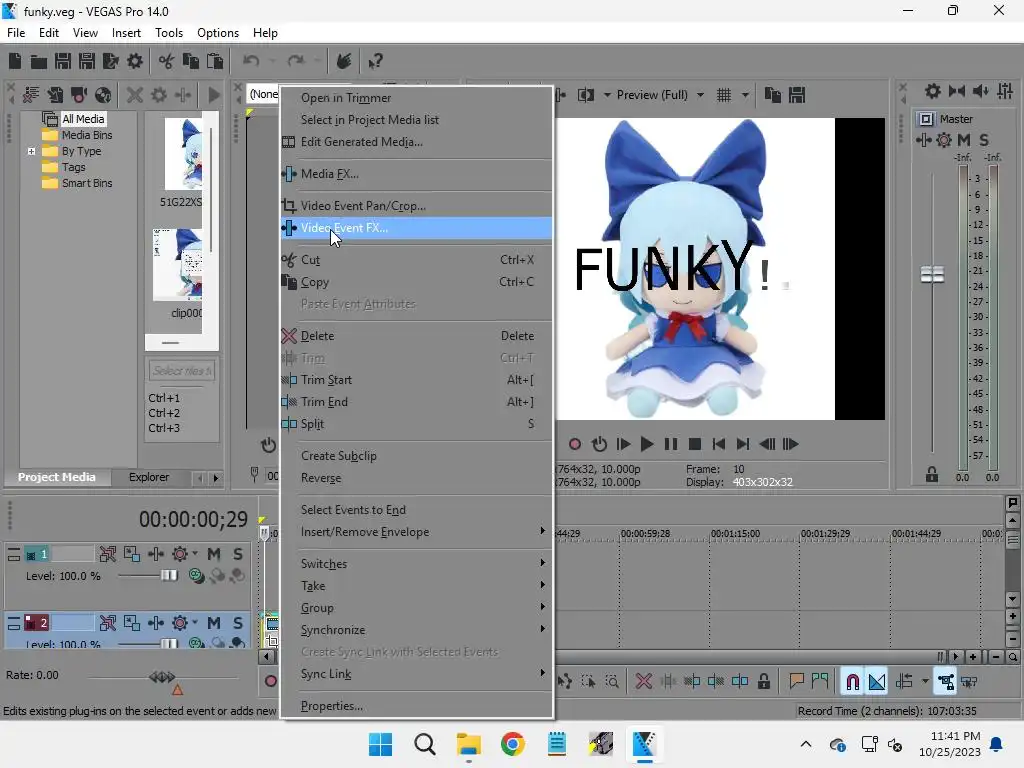Click Go to Start transport button
This screenshot has width=1024, height=768.
point(718,444)
